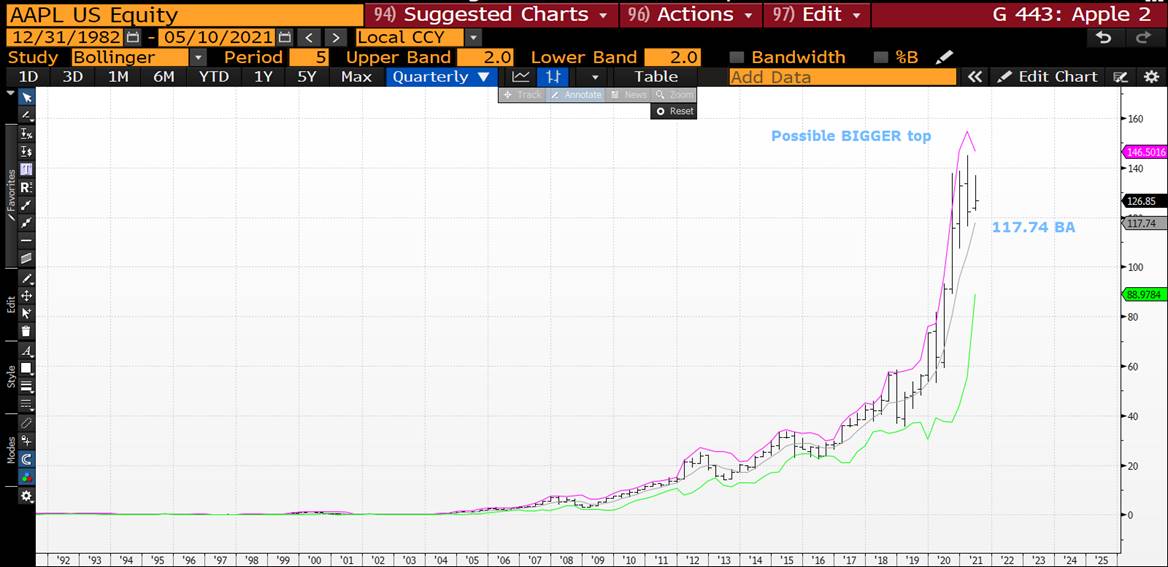Viewport: 1168px width, 567px height.
Task: Switch to line chart type icon
Action: click(521, 77)
